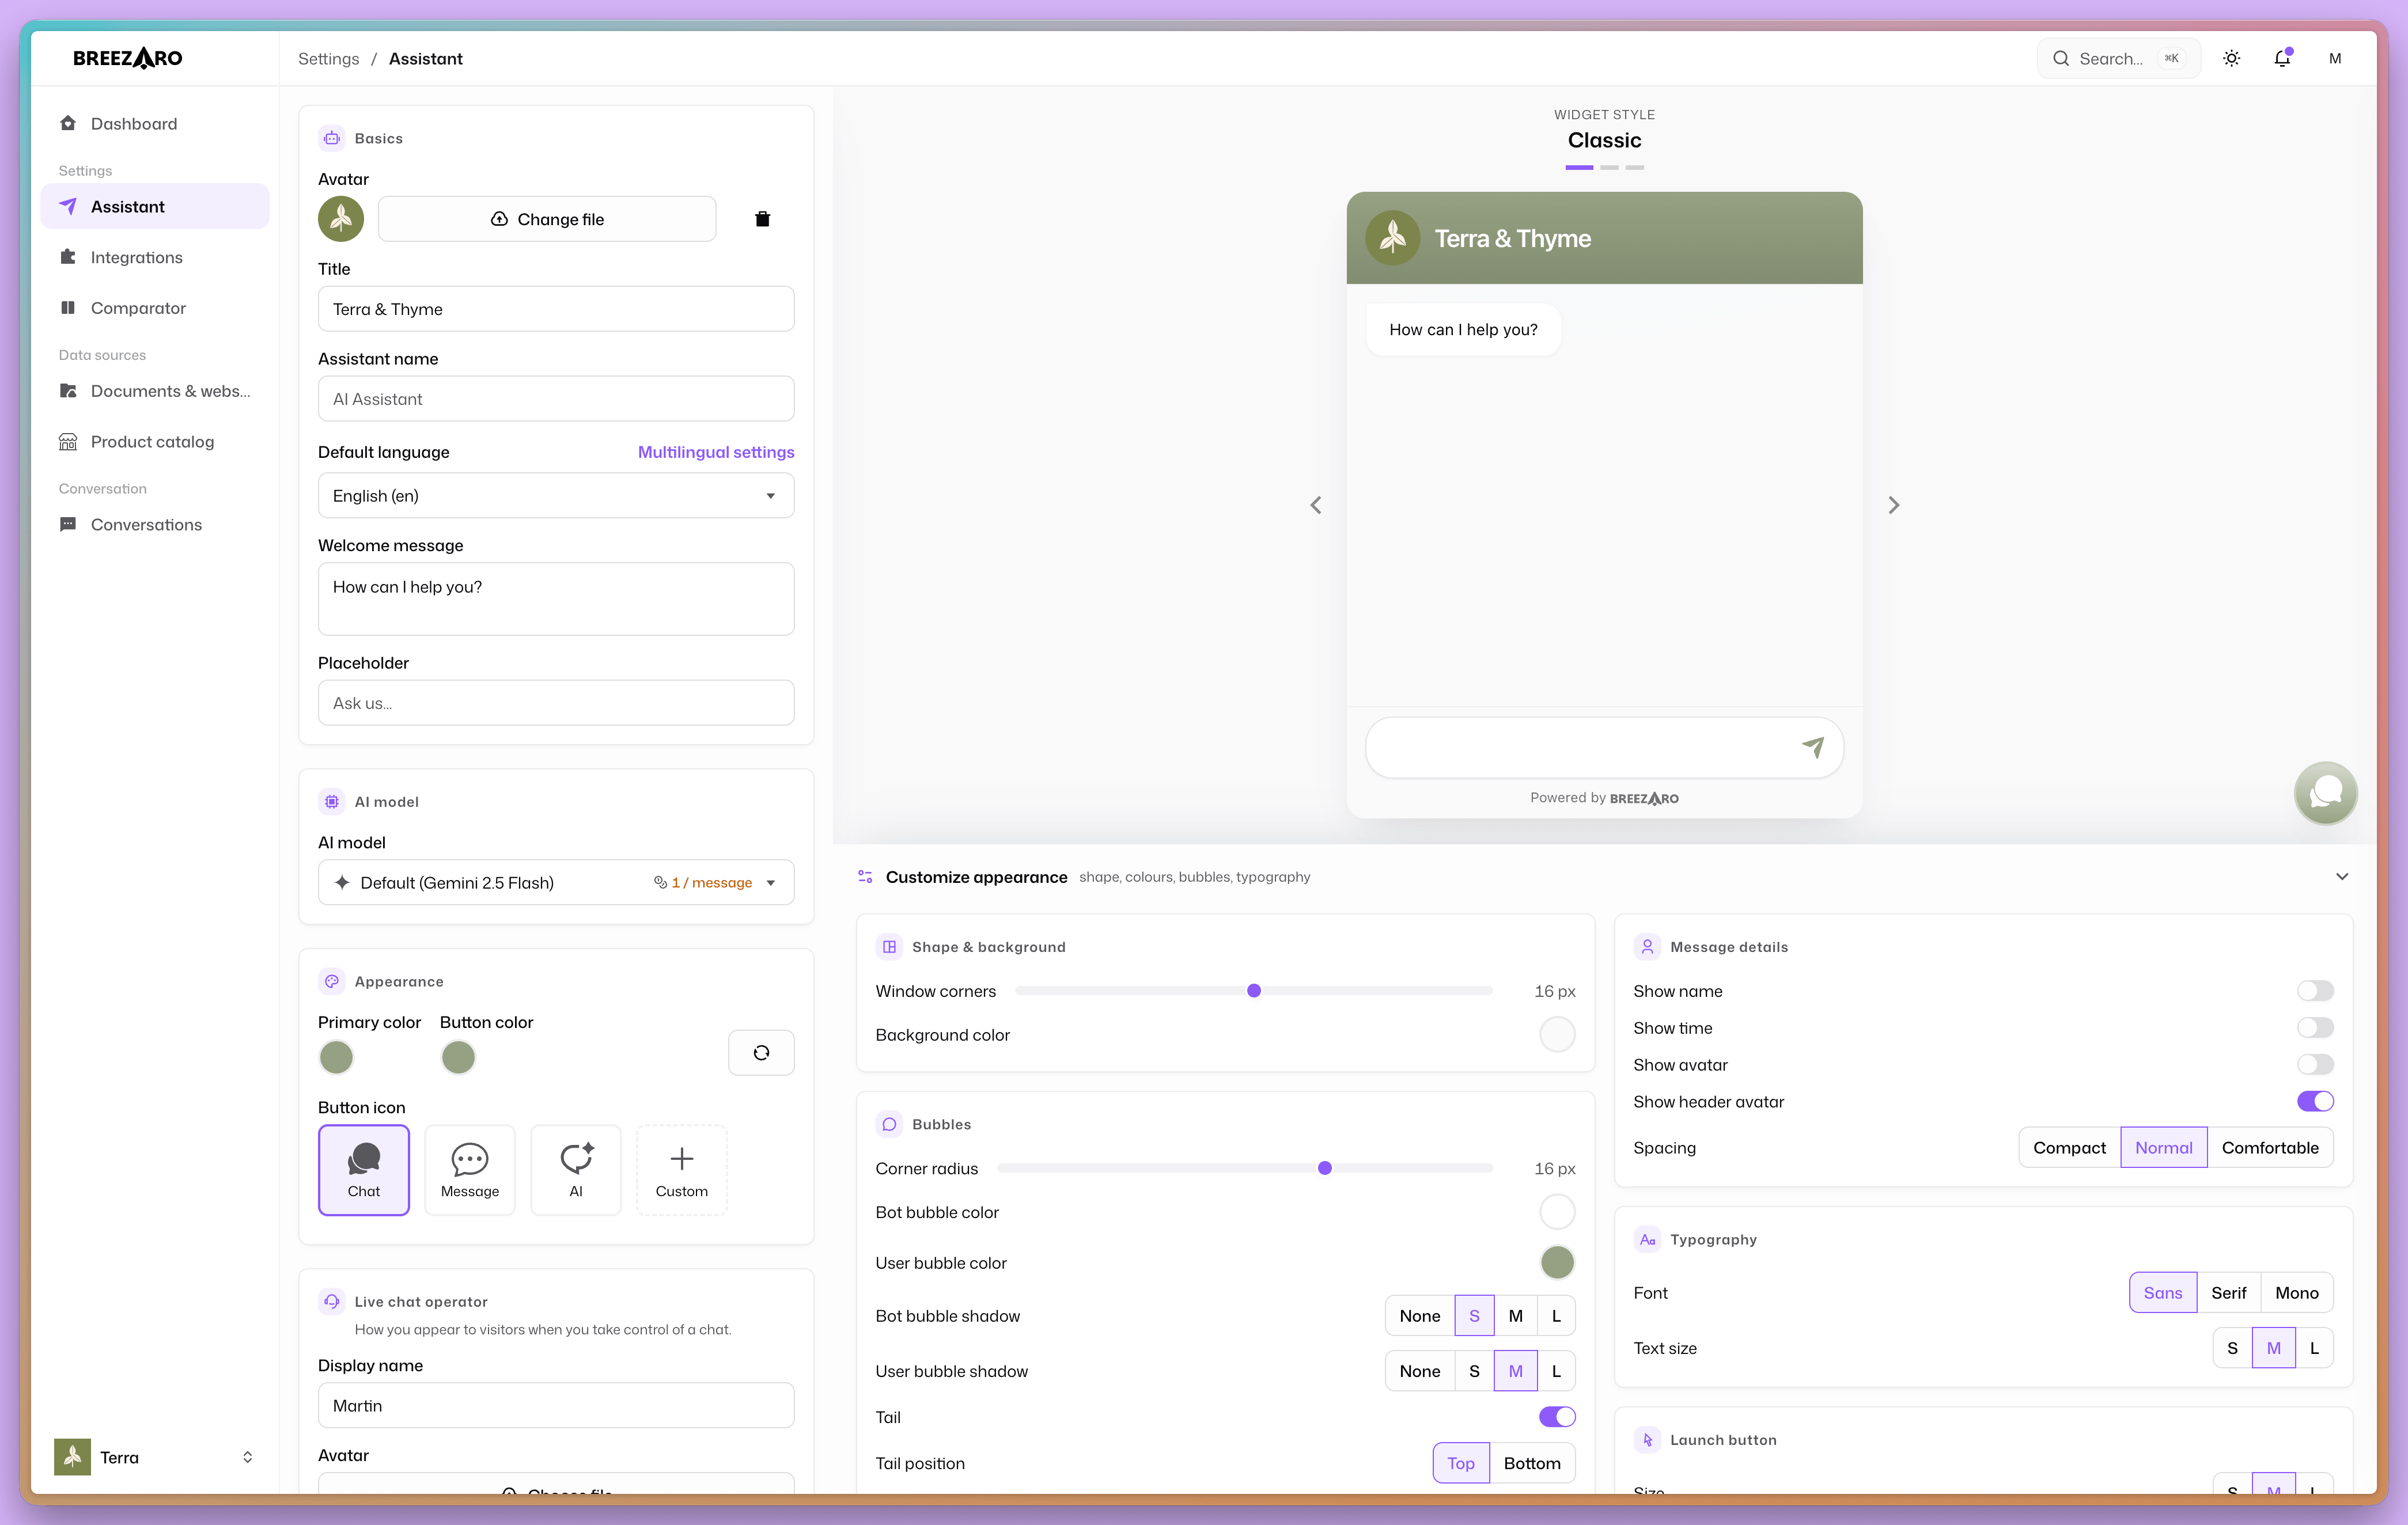Reset appearance colors with refresh icon

coord(761,1052)
